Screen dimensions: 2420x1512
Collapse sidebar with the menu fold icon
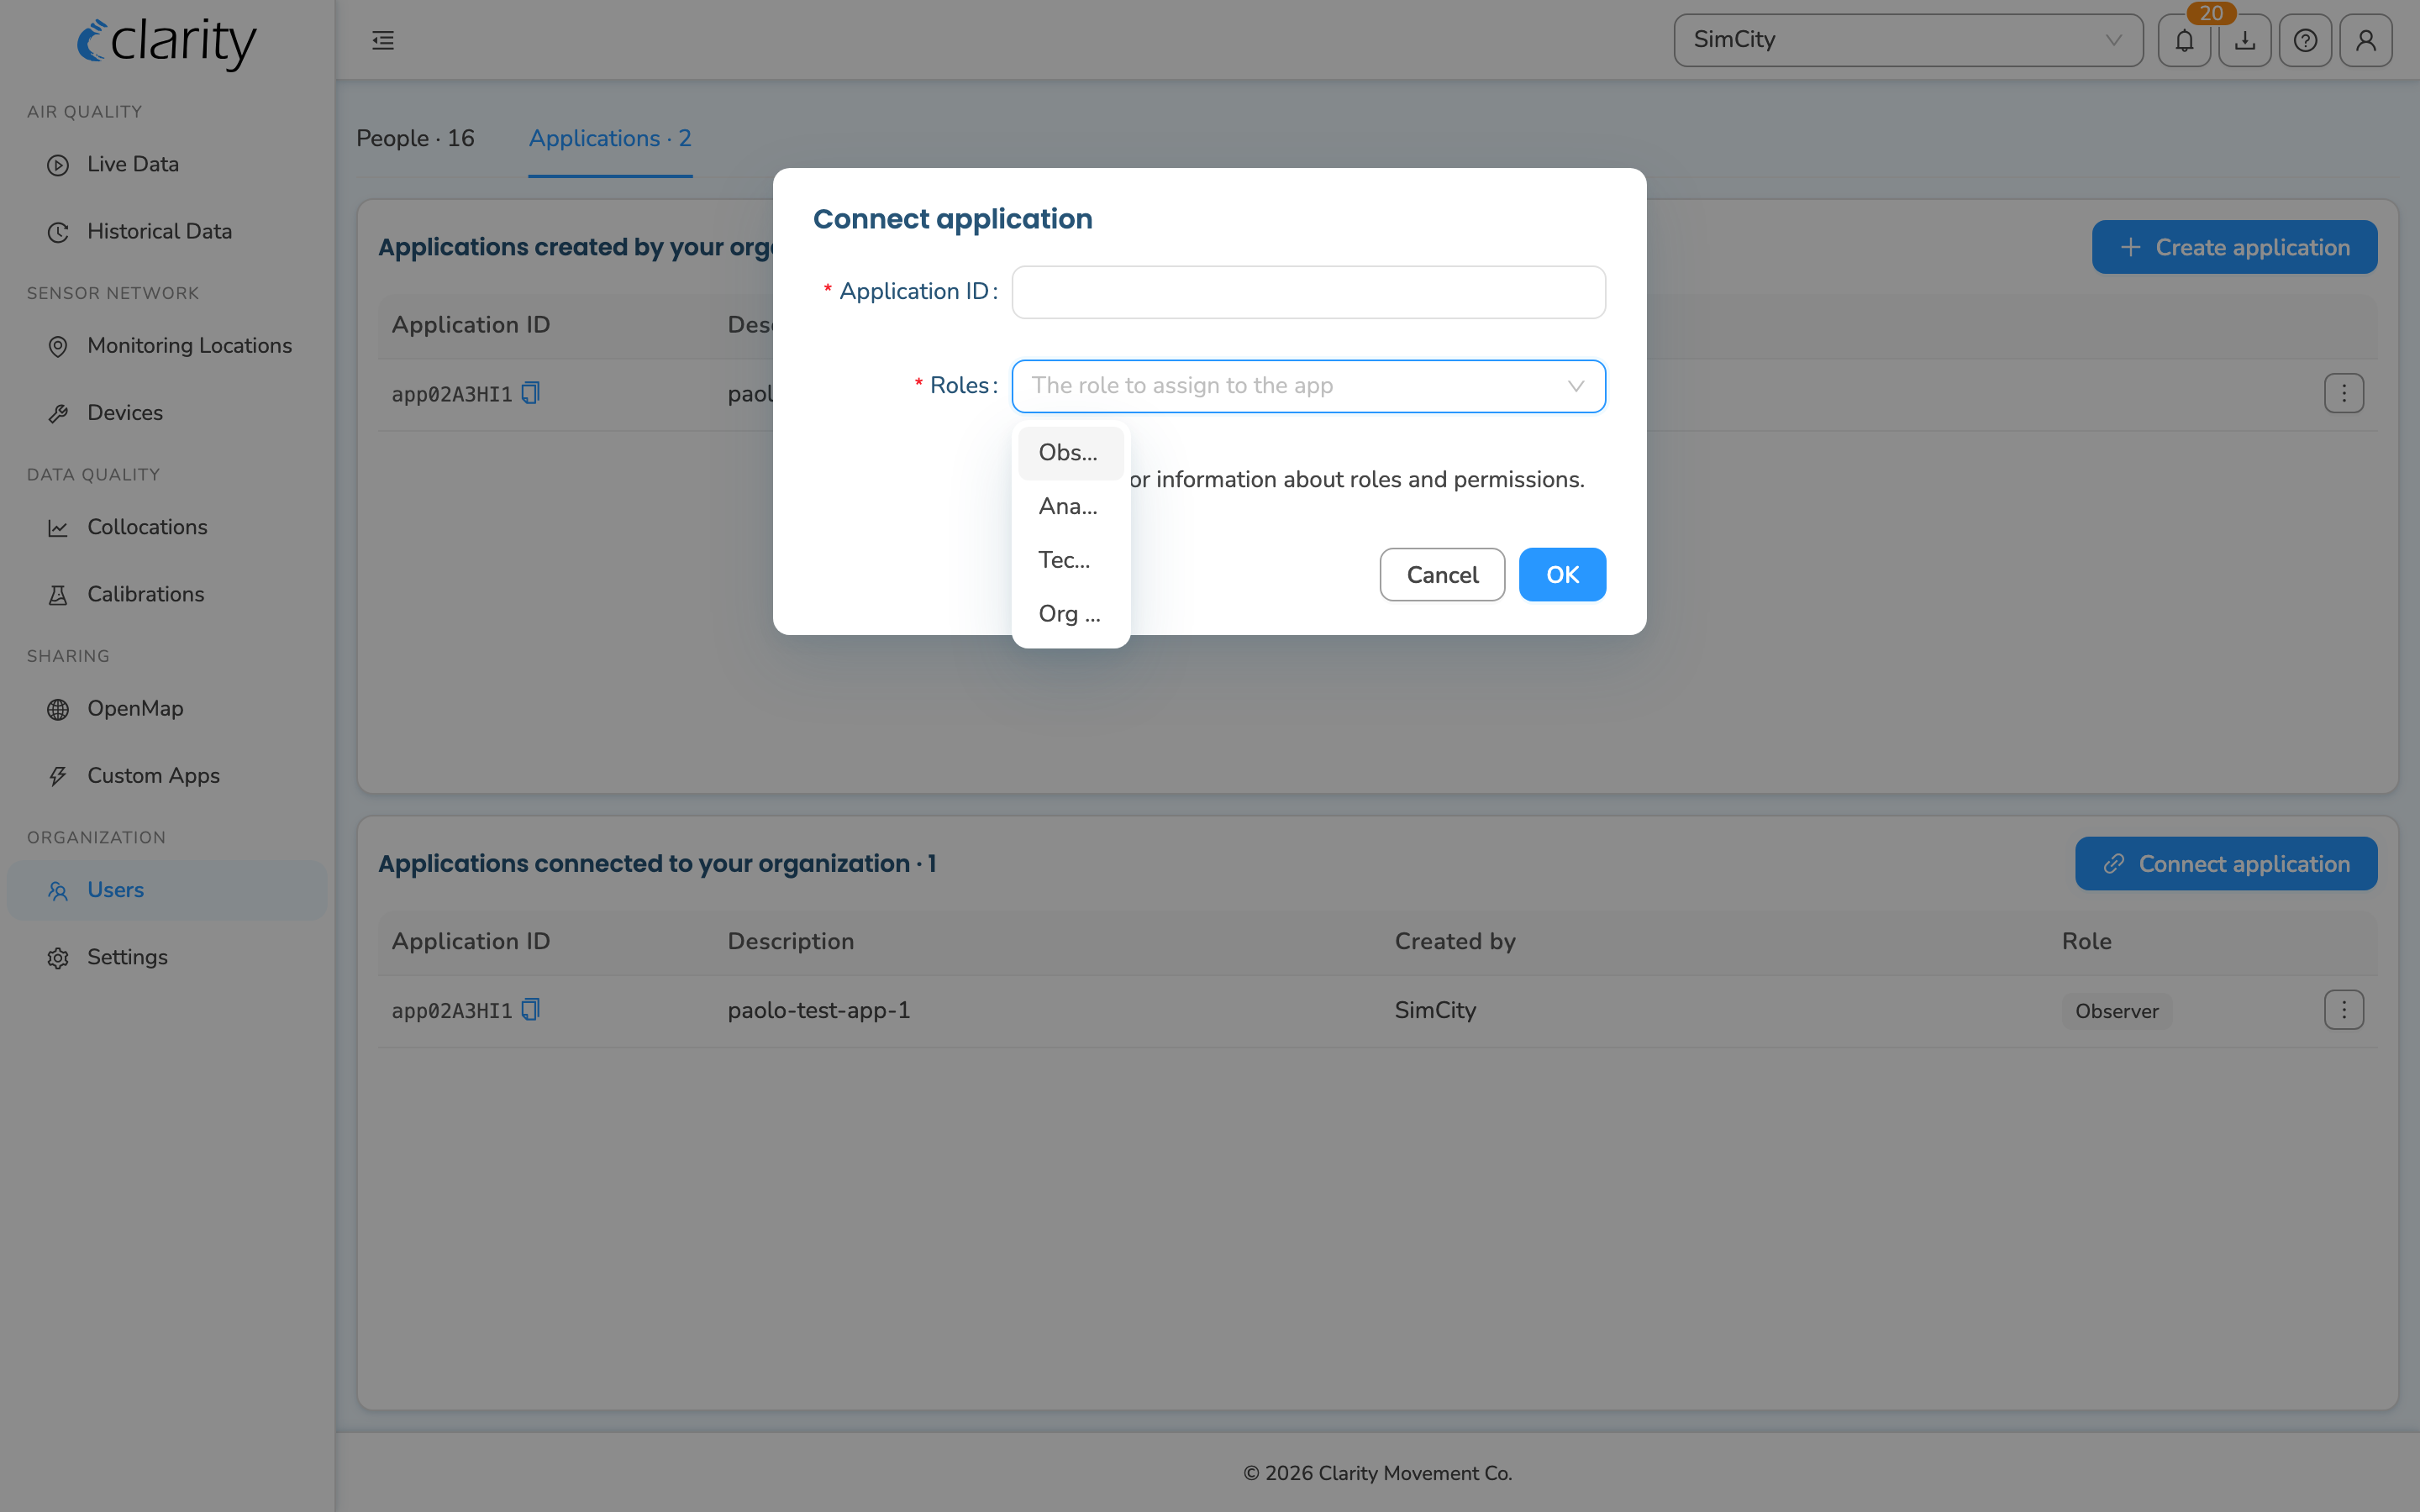(x=383, y=40)
